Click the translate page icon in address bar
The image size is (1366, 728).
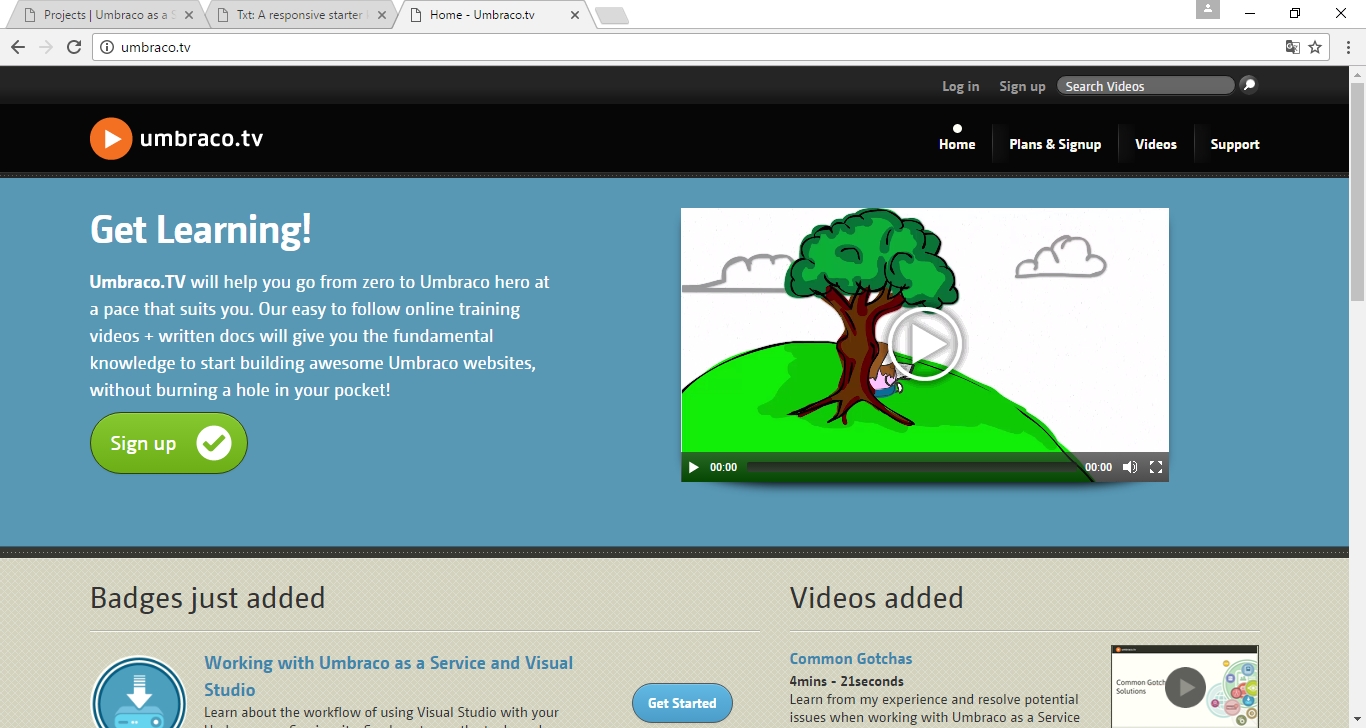pyautogui.click(x=1292, y=47)
